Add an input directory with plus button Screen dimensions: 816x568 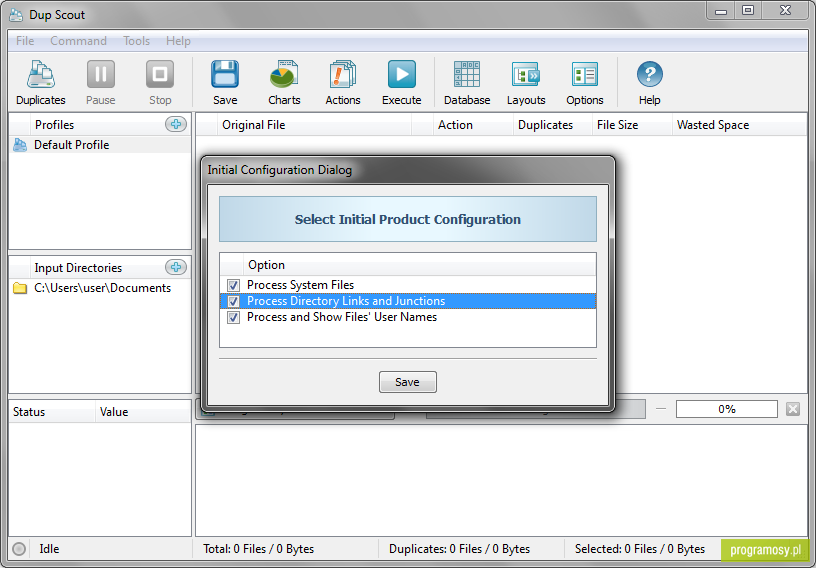coord(176,267)
